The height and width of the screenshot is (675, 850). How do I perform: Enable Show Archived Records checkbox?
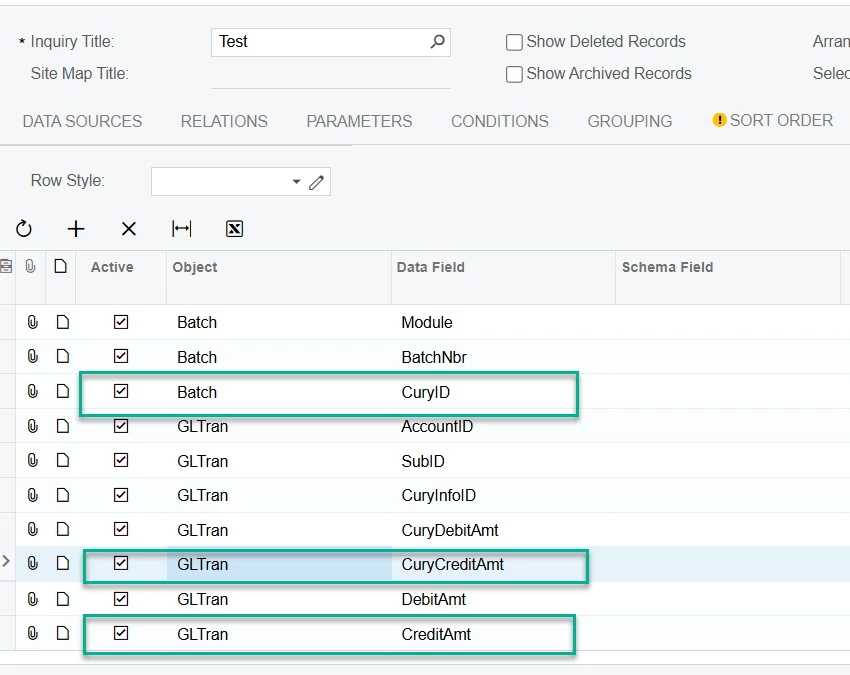pos(515,74)
